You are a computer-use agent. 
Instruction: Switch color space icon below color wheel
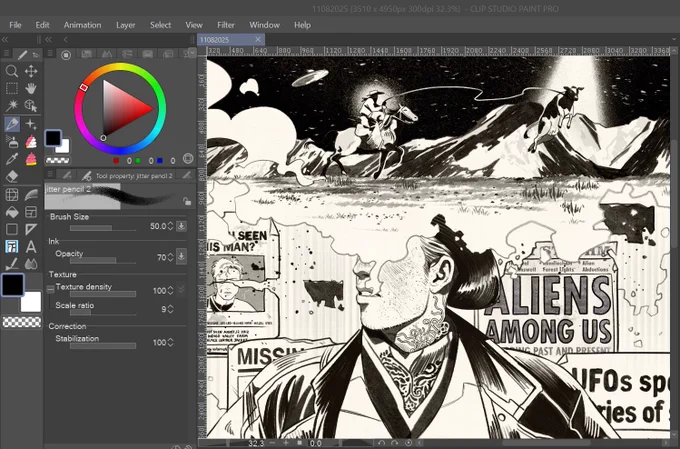pos(188,159)
